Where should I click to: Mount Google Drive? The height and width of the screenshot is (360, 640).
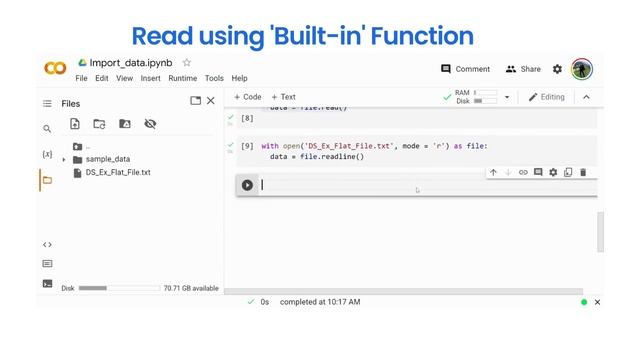tap(125, 124)
